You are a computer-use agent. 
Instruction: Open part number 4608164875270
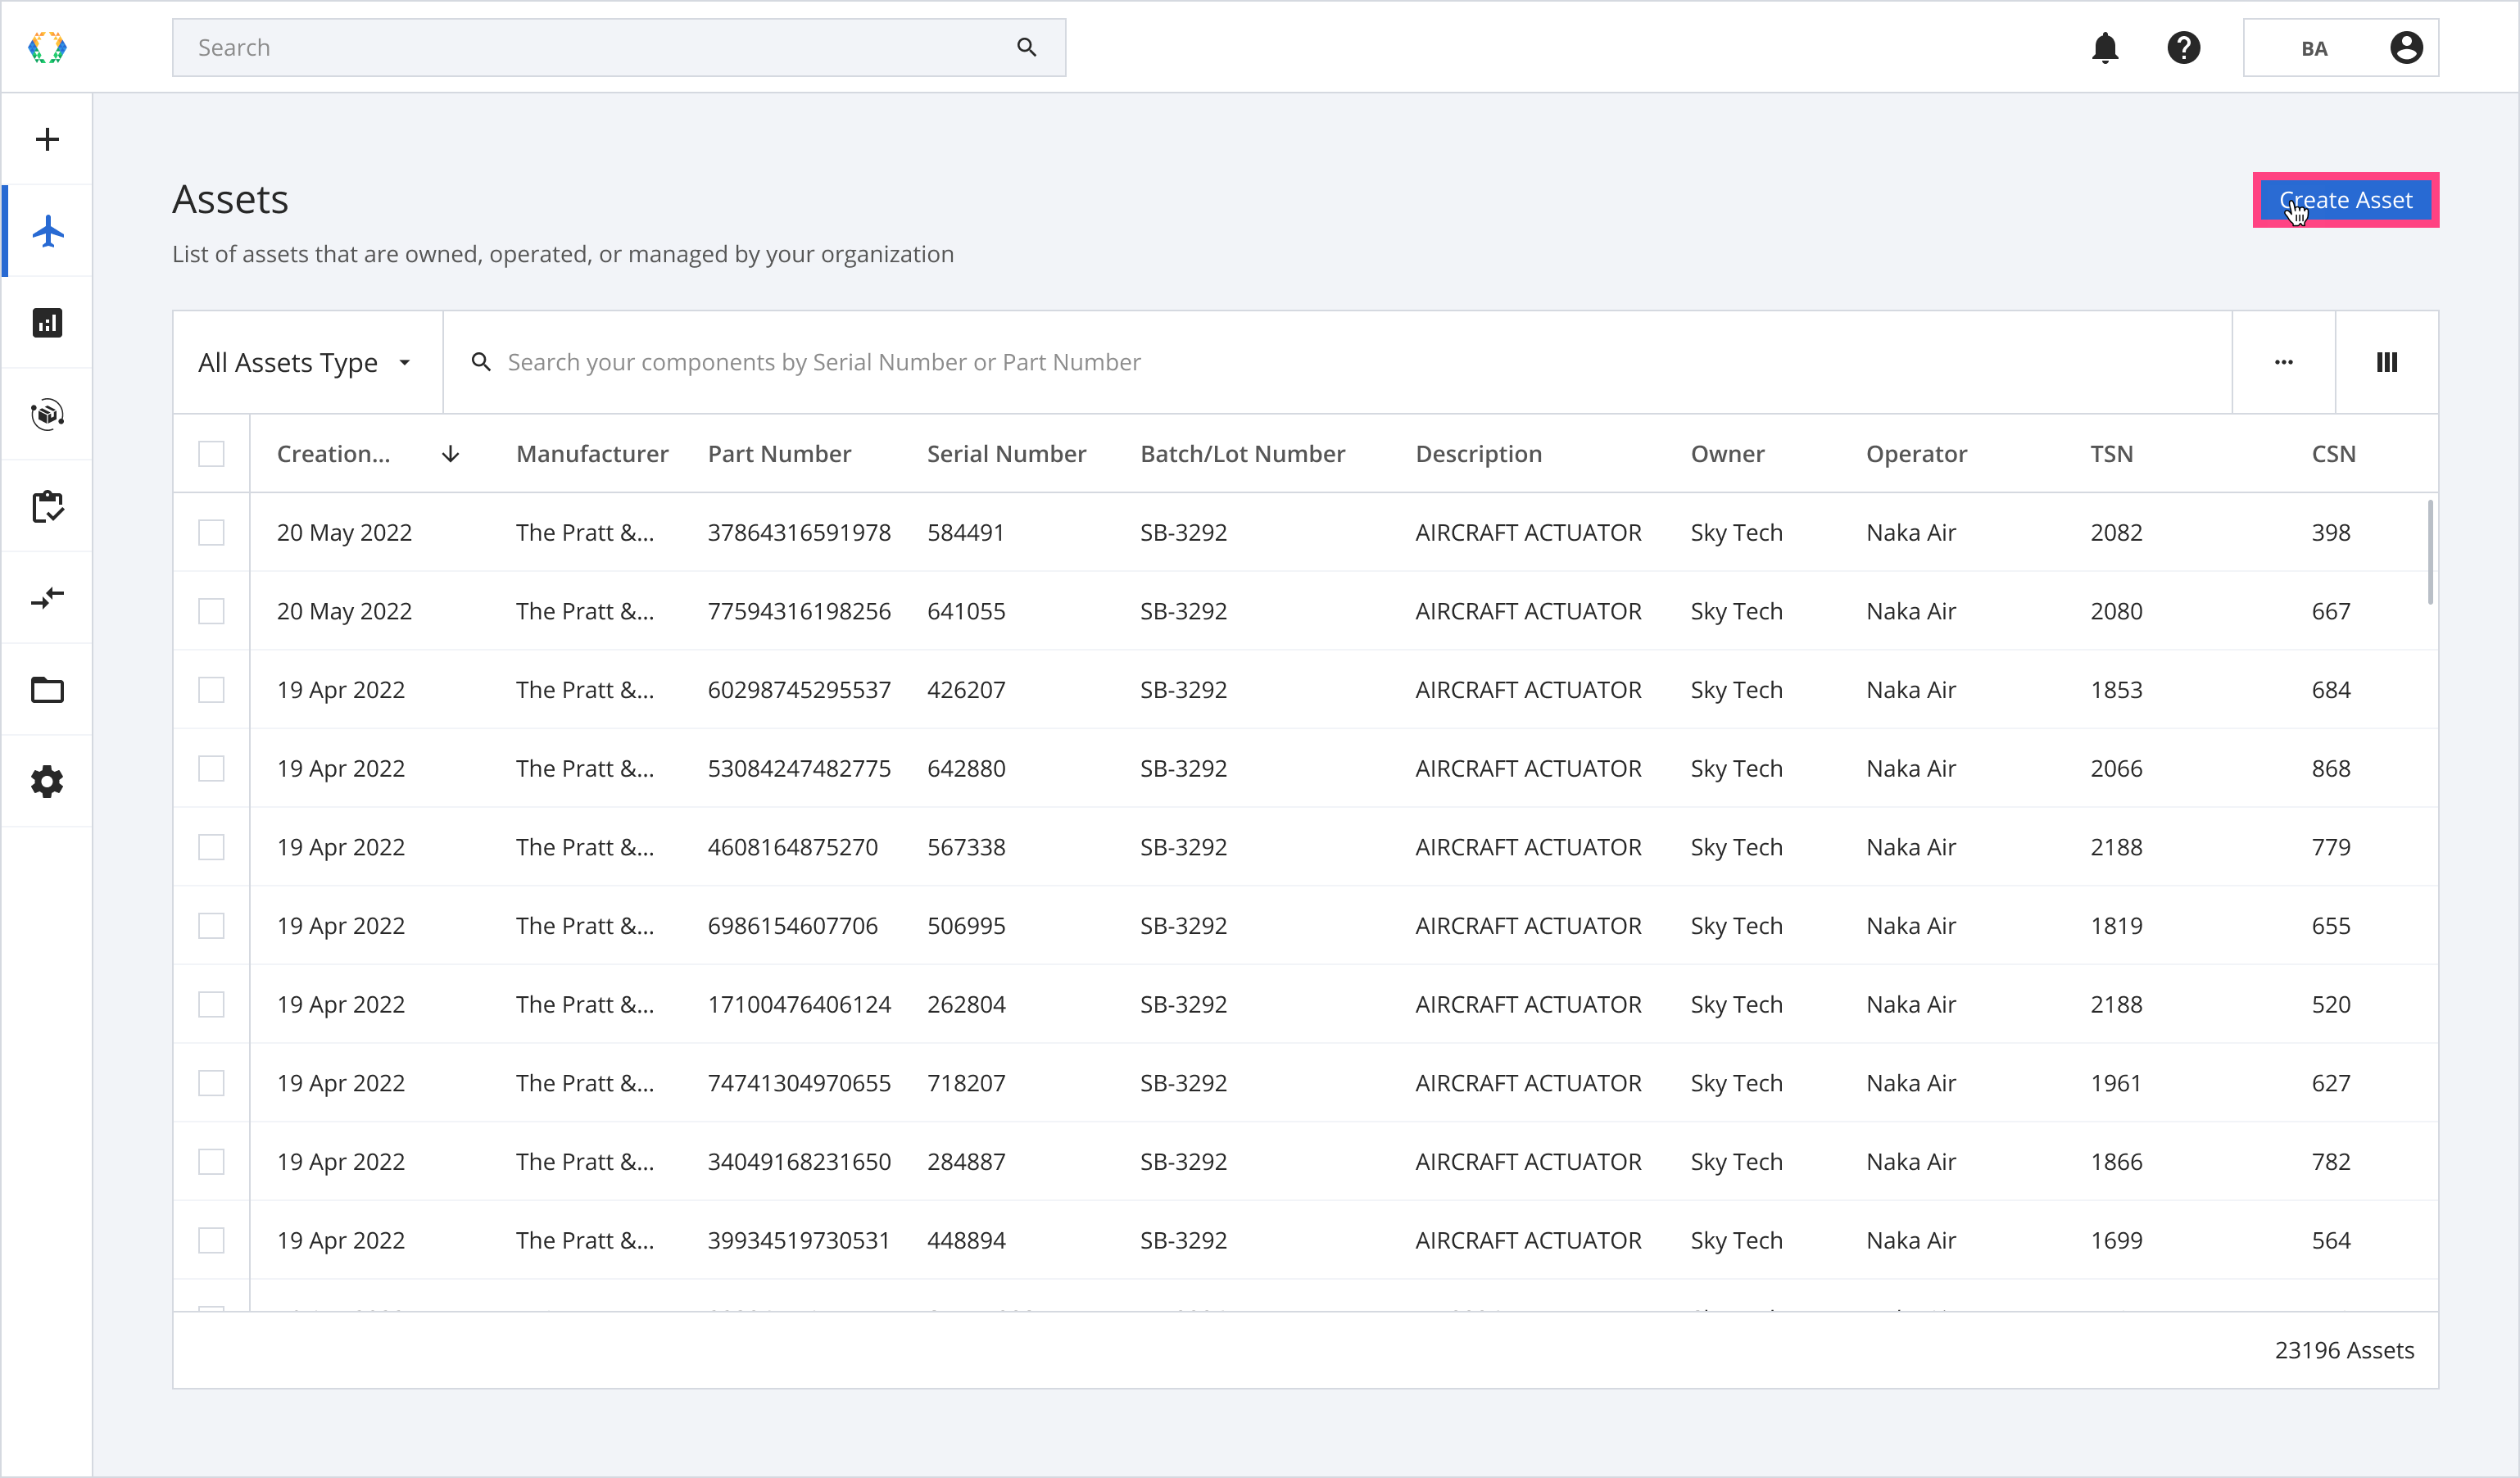[x=792, y=847]
